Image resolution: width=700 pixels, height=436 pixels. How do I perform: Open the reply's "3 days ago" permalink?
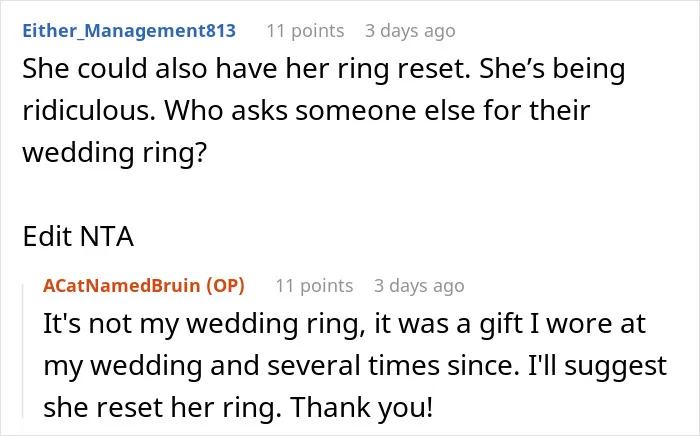coord(419,286)
